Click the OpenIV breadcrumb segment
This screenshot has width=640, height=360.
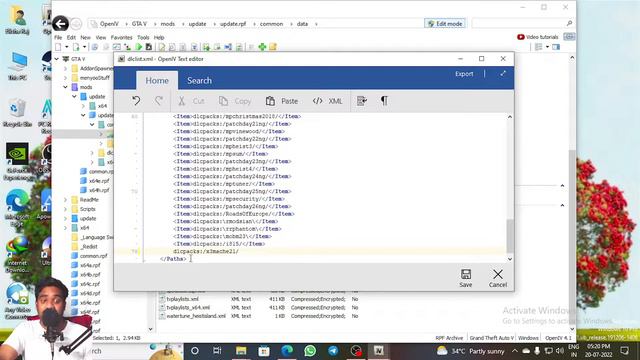tap(109, 24)
